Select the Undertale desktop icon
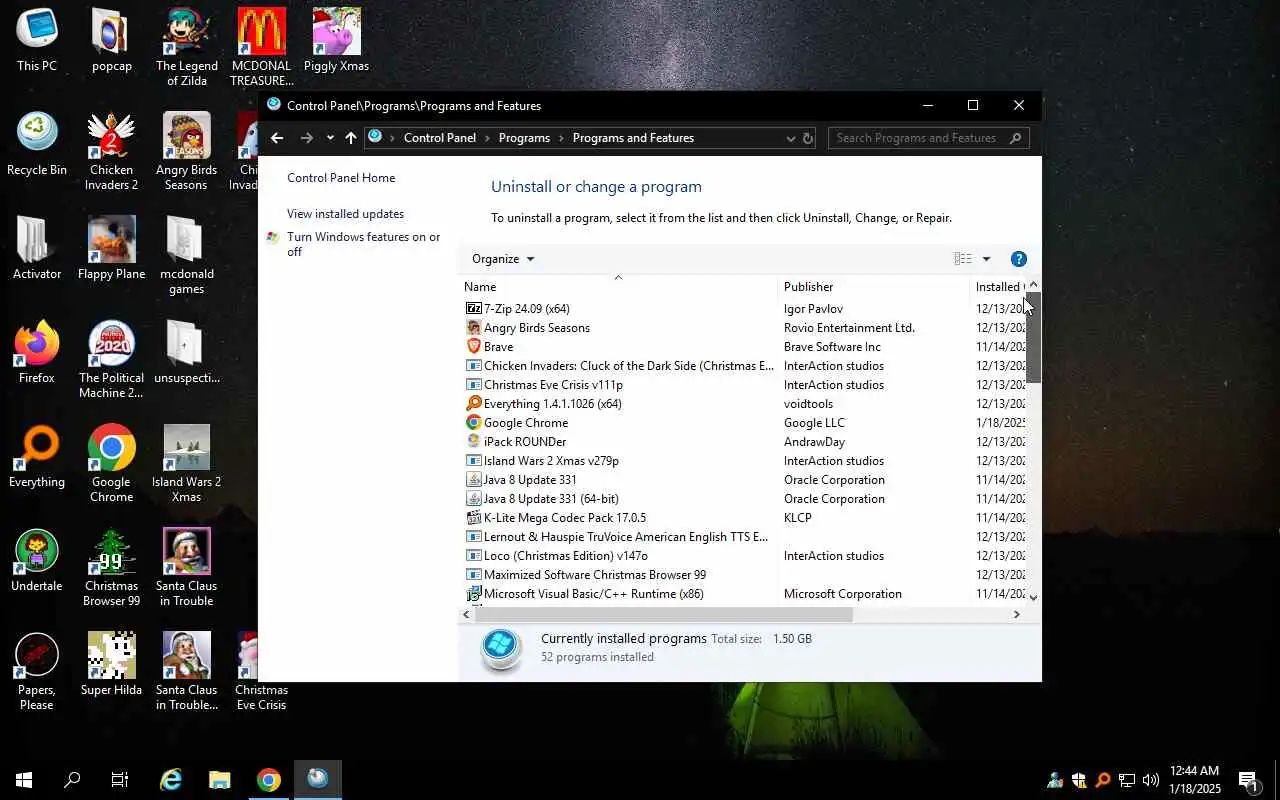The height and width of the screenshot is (800, 1280). tap(37, 561)
